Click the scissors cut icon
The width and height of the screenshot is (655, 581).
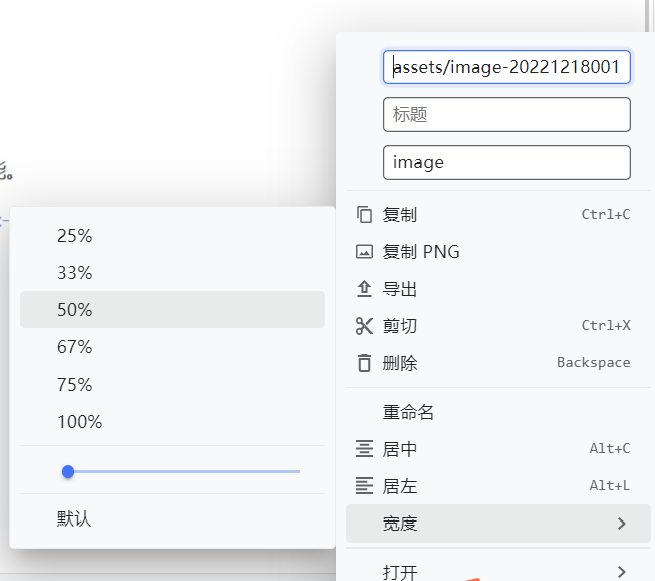click(x=364, y=326)
